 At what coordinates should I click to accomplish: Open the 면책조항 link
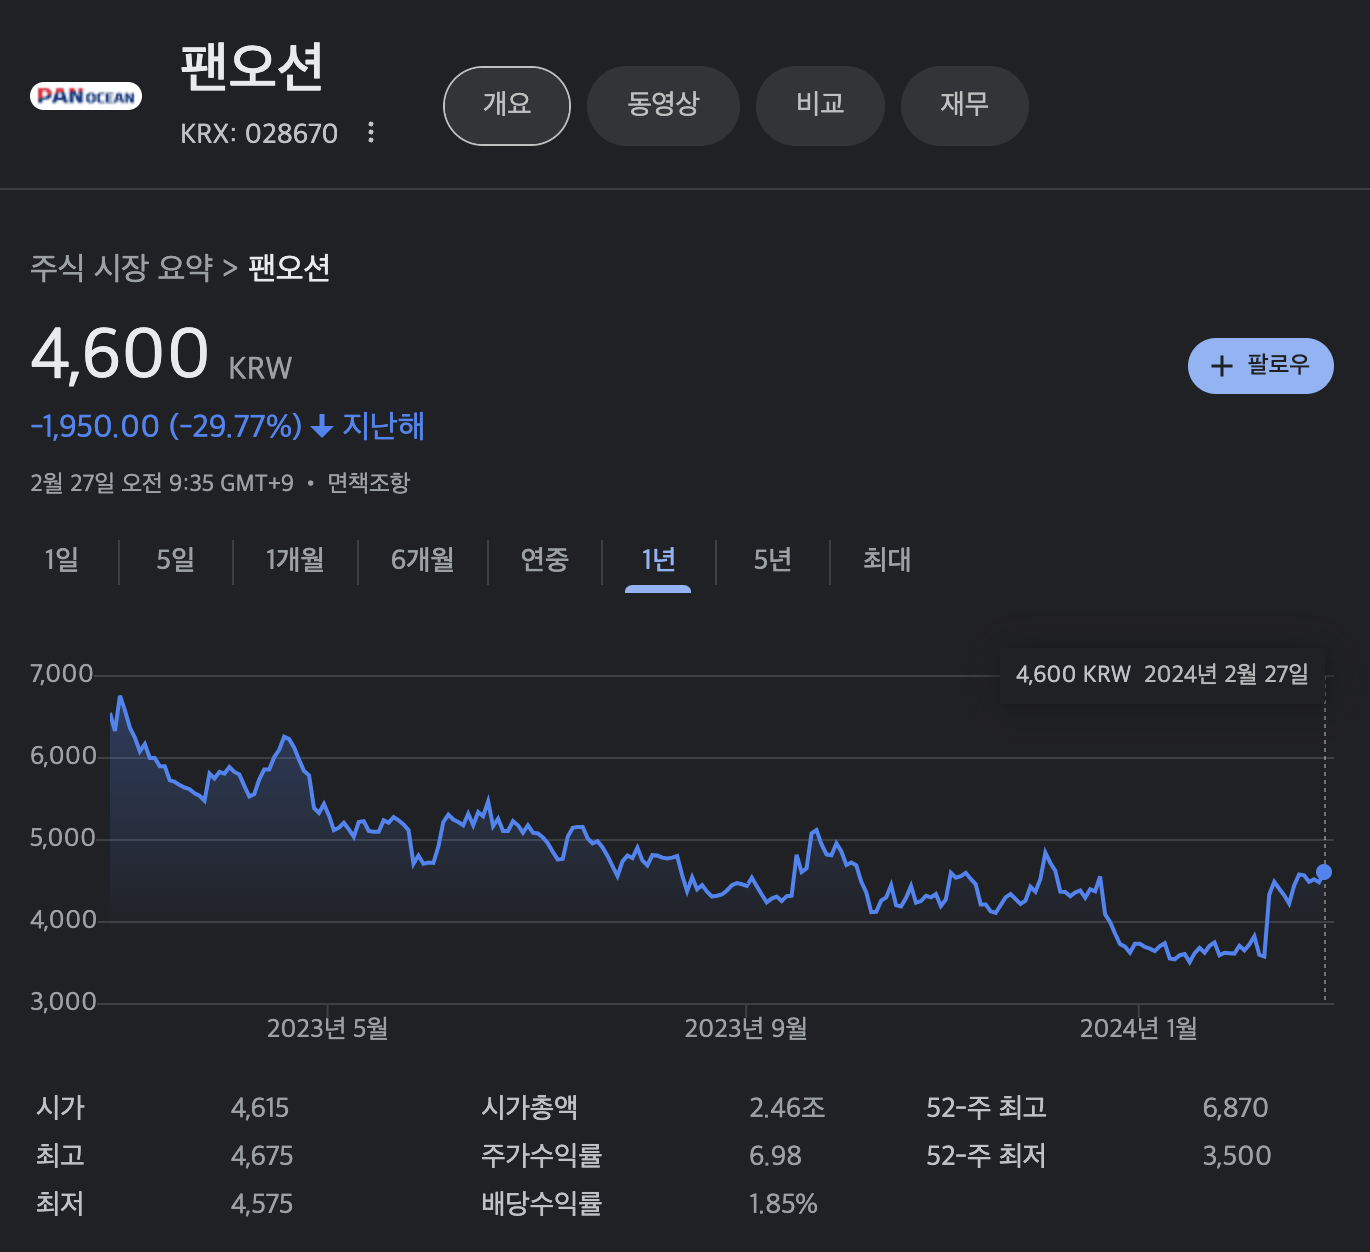369,484
